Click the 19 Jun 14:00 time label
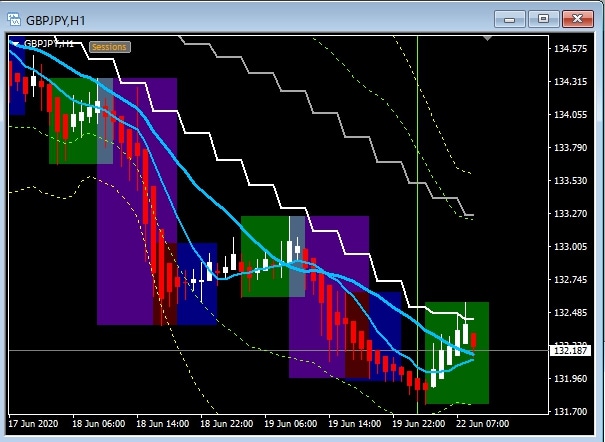605x442 pixels. (x=356, y=424)
